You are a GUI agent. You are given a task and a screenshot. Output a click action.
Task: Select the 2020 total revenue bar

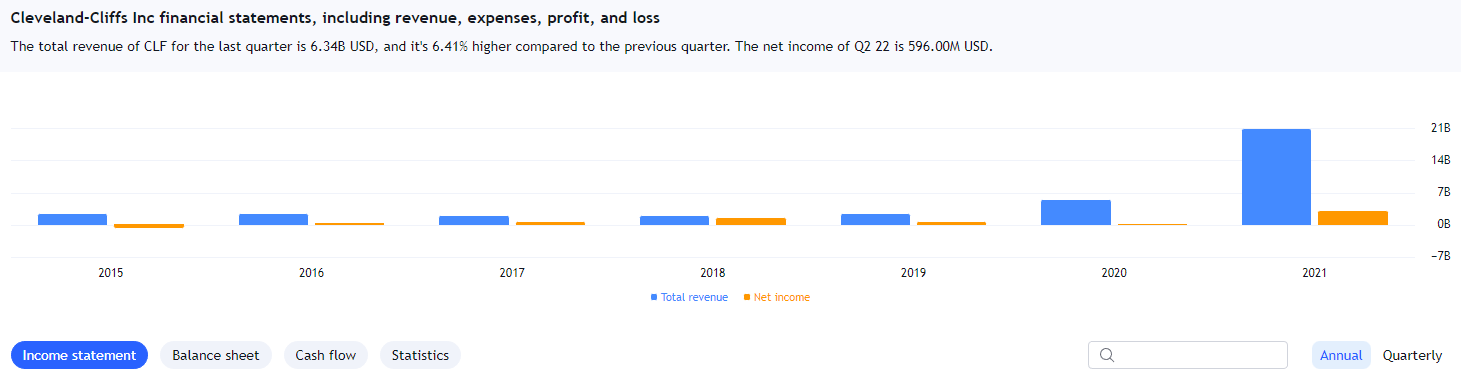[x=1076, y=212]
